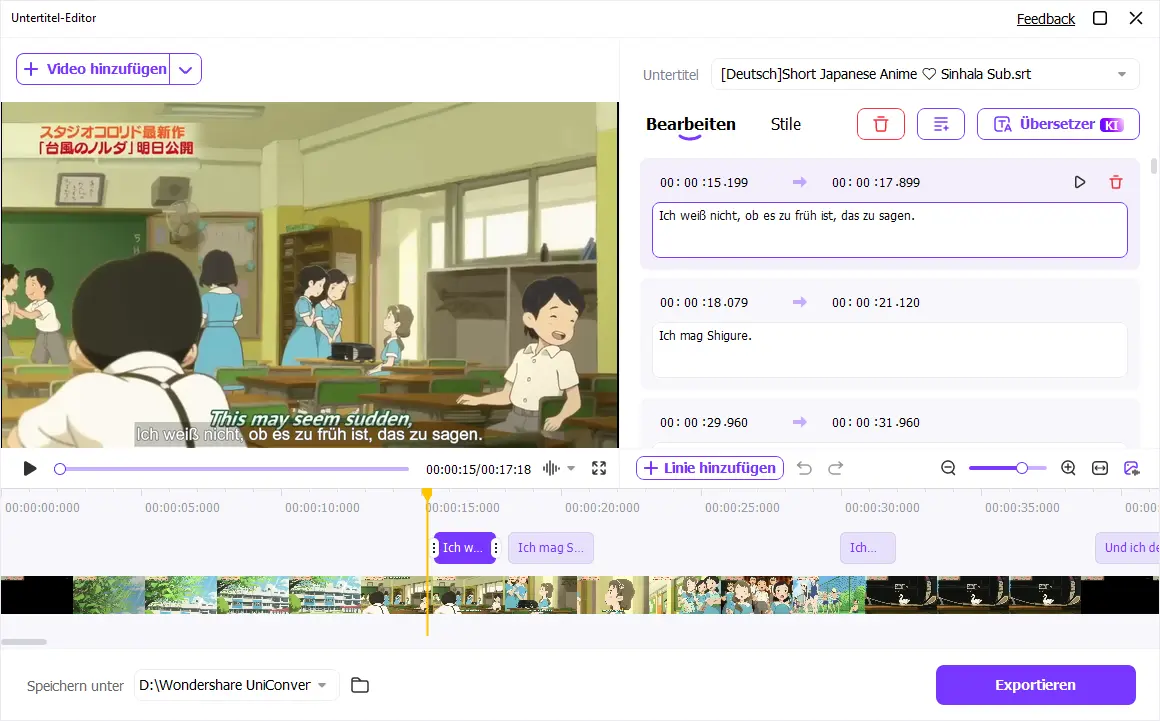Edit the 'Ich mag Shigure.' subtitle text
The image size is (1160, 721).
889,350
